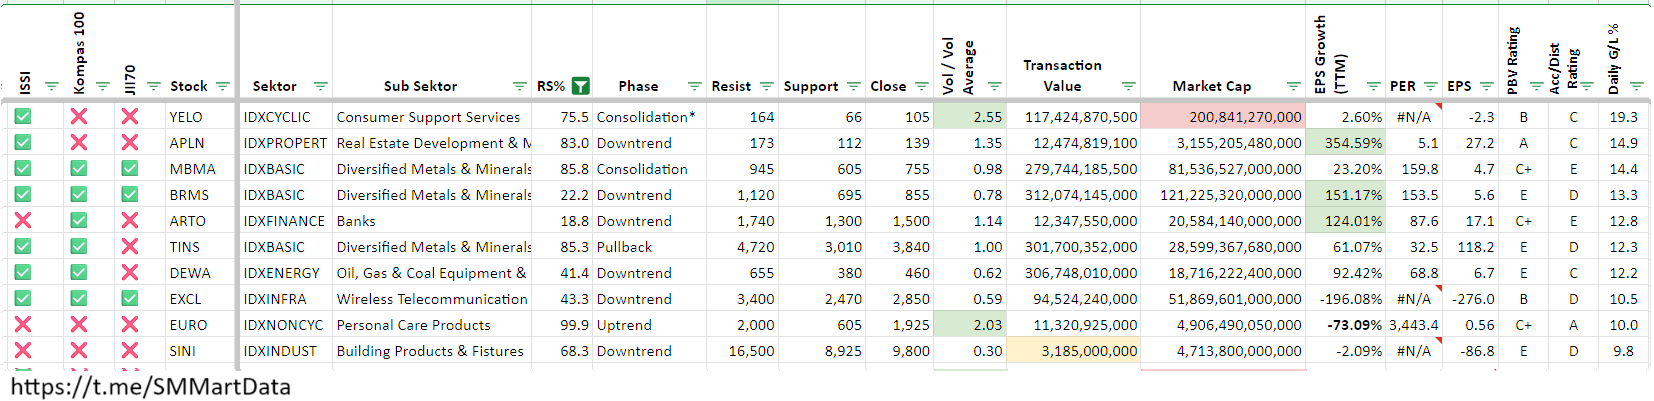
Task: Select the Uptrend phase cell for EURO
Action: (624, 325)
